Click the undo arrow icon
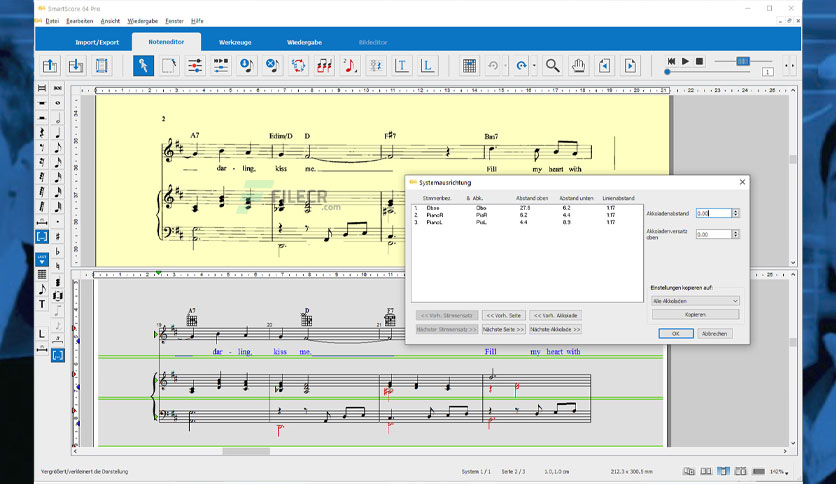 click(x=493, y=66)
